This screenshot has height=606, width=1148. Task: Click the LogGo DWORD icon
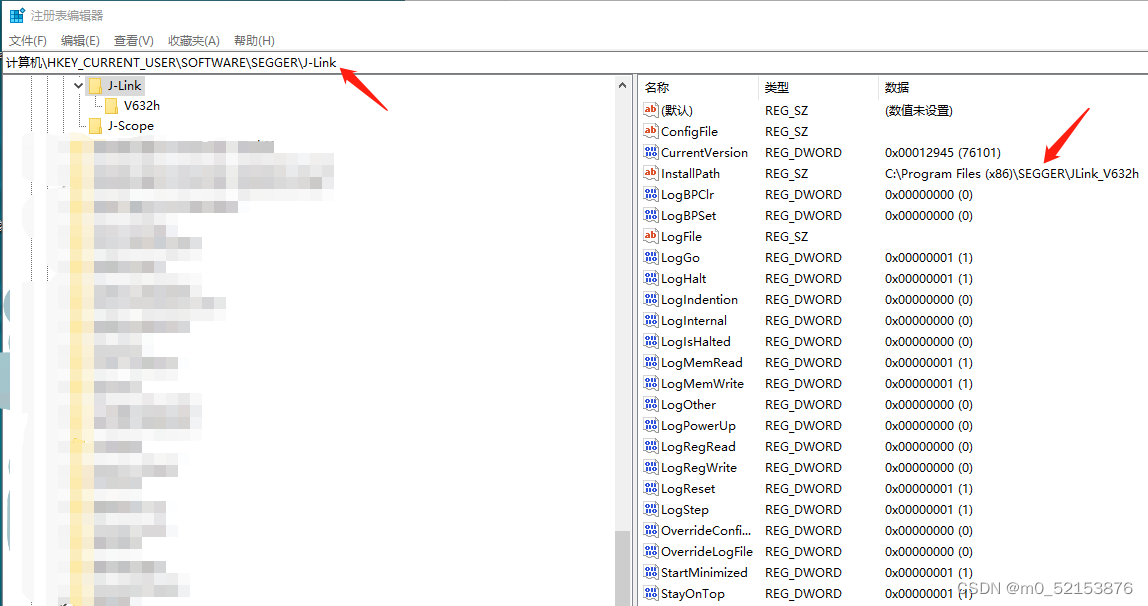(651, 257)
